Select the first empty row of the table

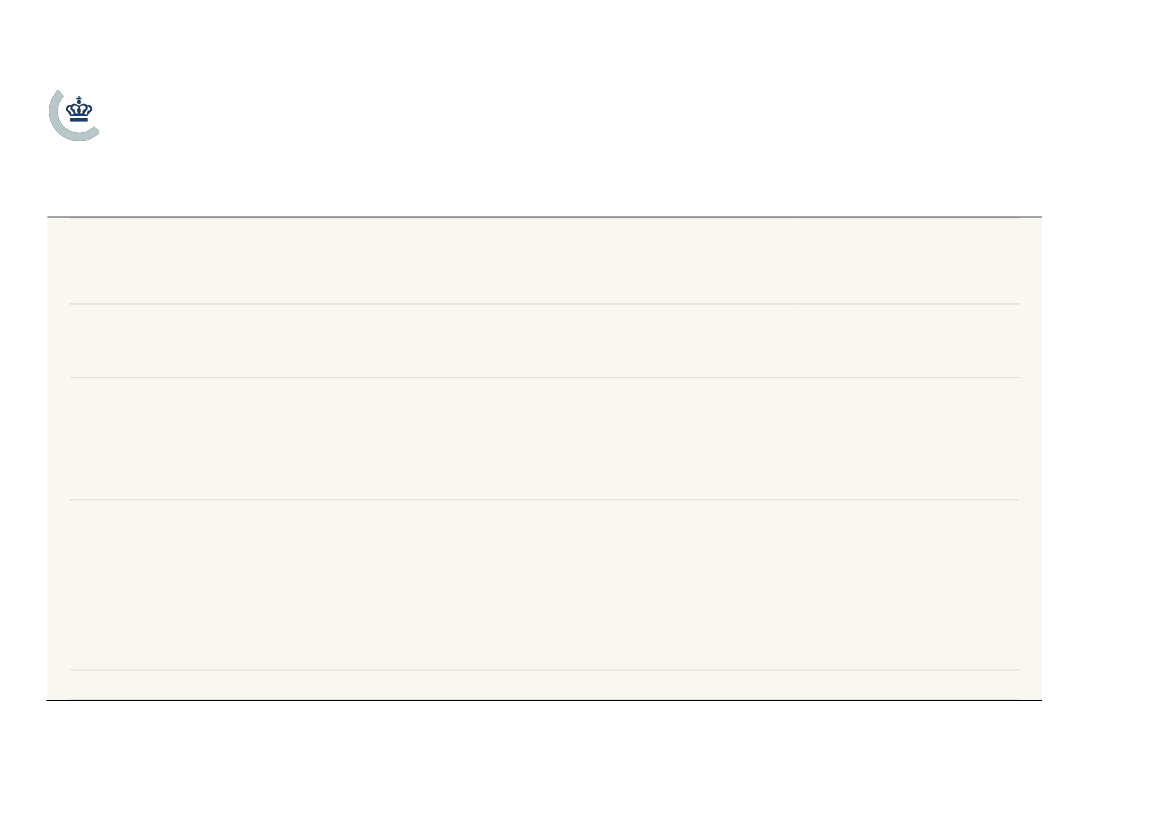point(544,261)
